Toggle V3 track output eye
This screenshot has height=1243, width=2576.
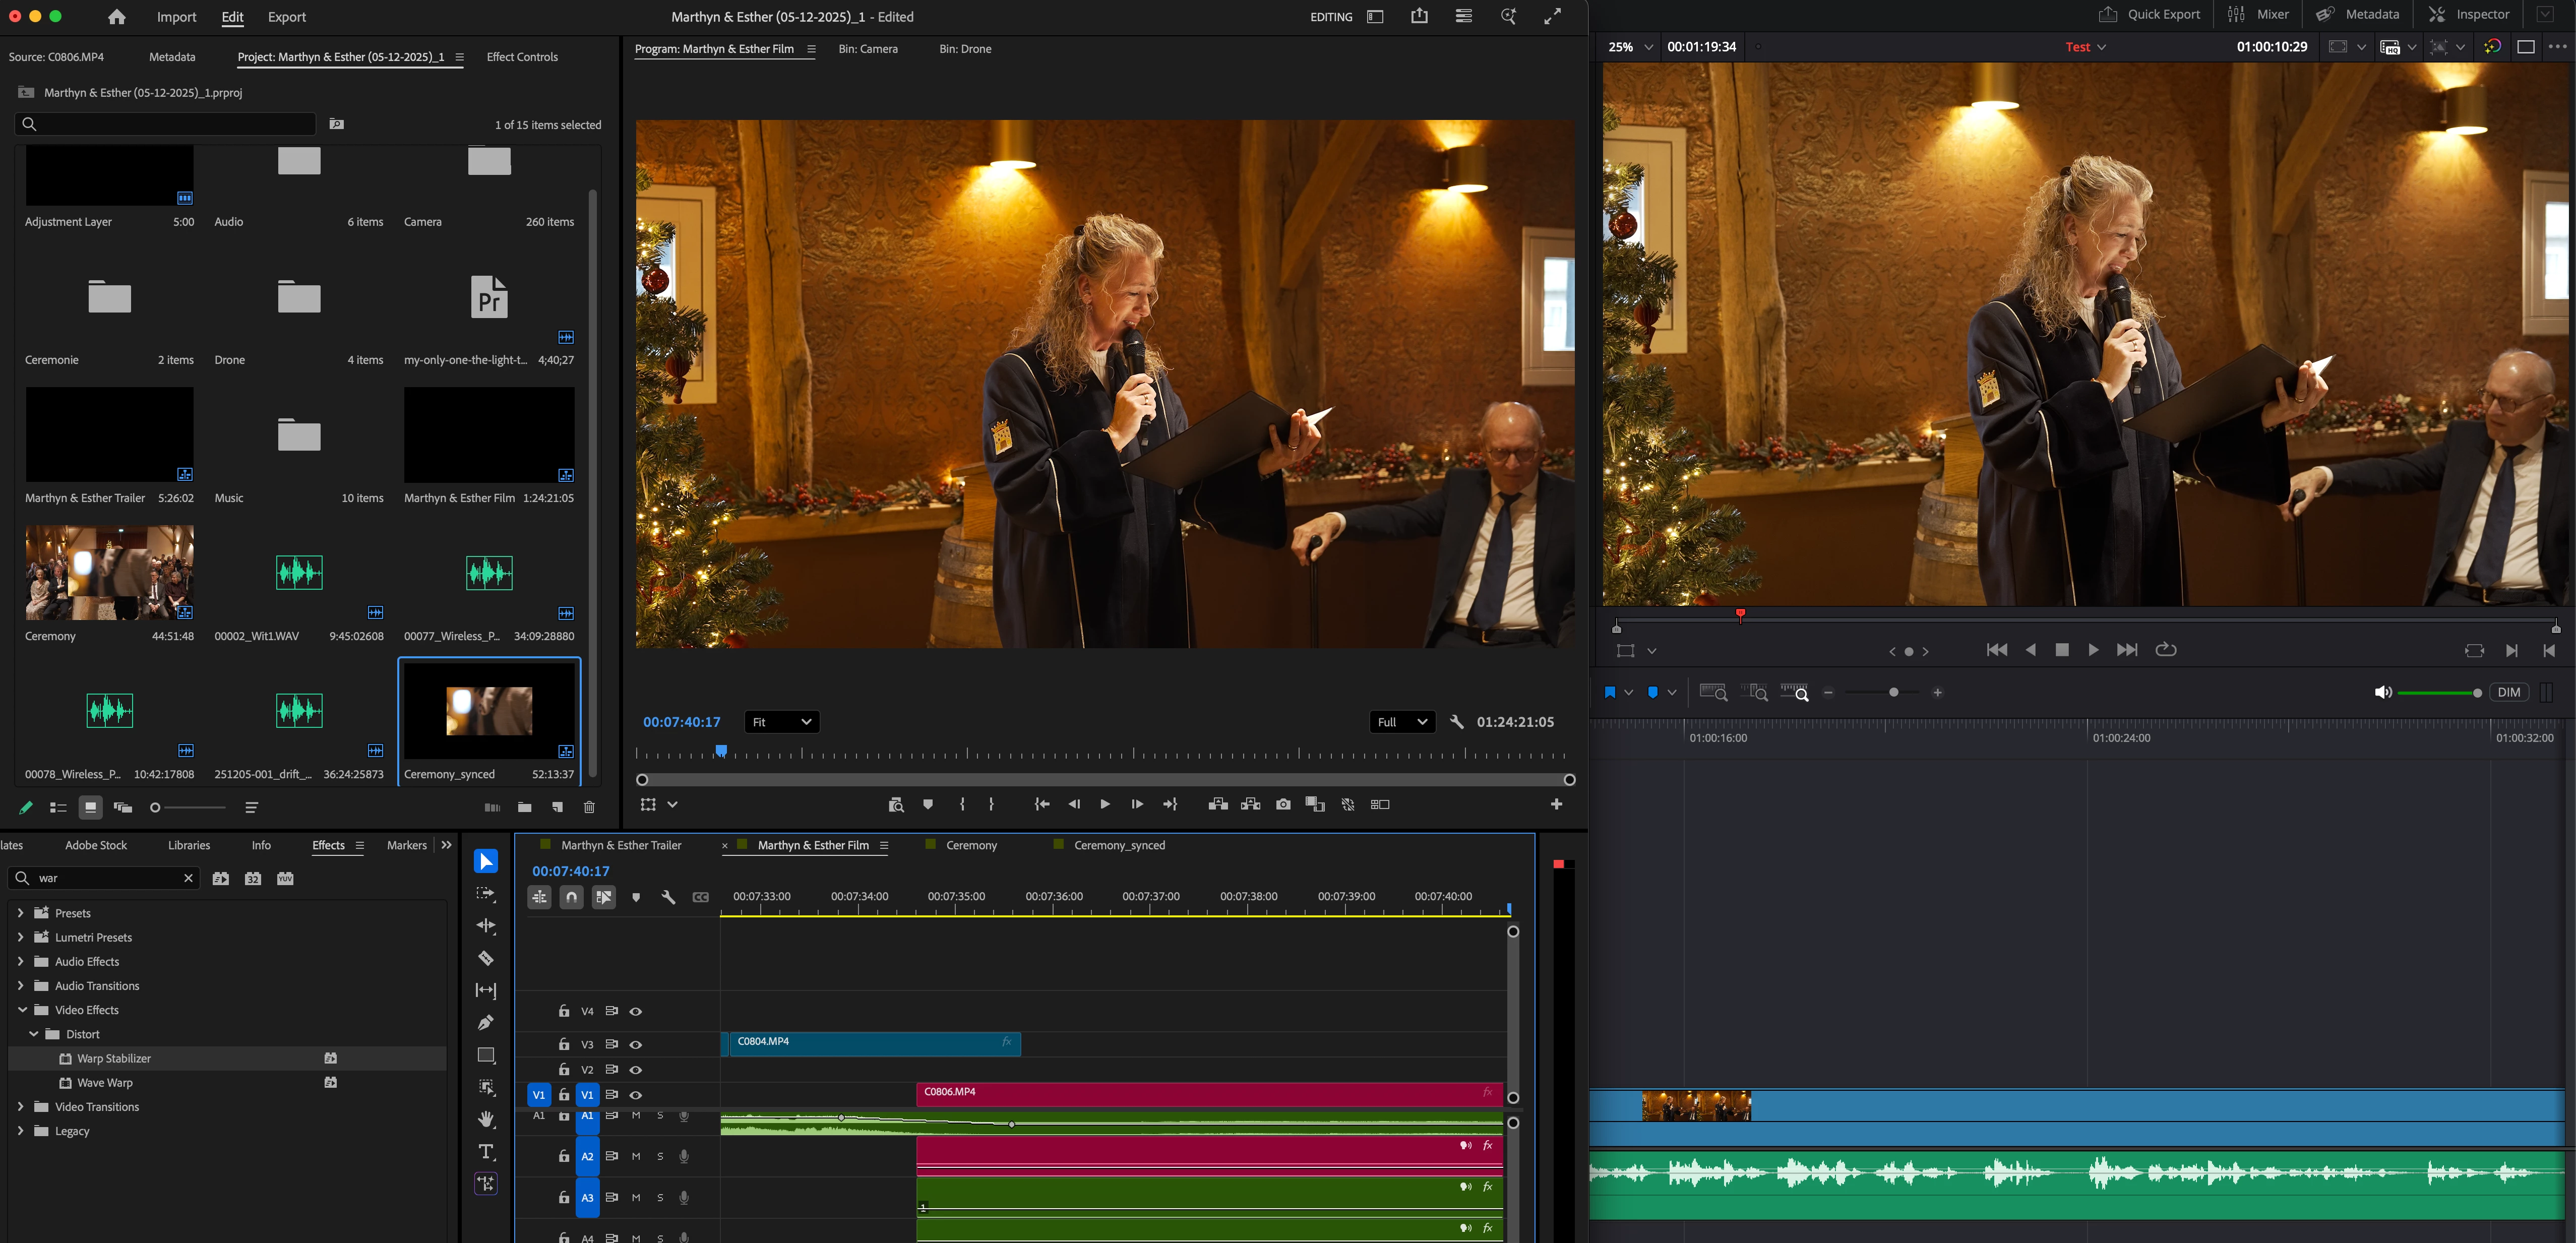click(x=636, y=1044)
